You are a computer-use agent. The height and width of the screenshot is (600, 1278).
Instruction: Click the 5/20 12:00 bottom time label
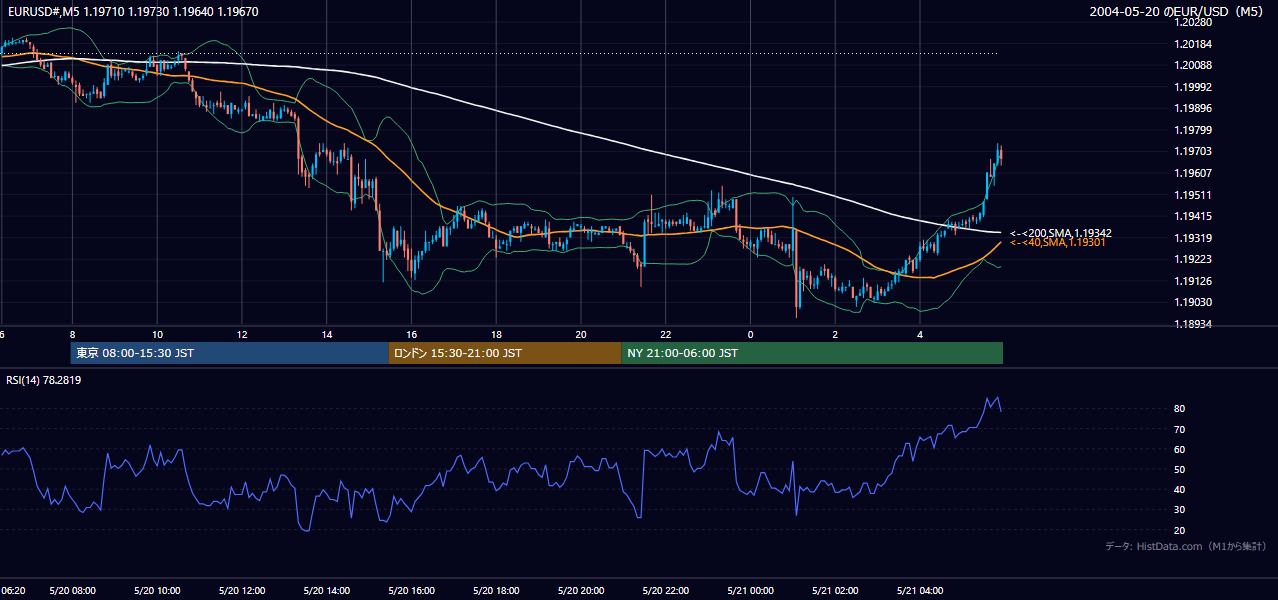point(242,591)
